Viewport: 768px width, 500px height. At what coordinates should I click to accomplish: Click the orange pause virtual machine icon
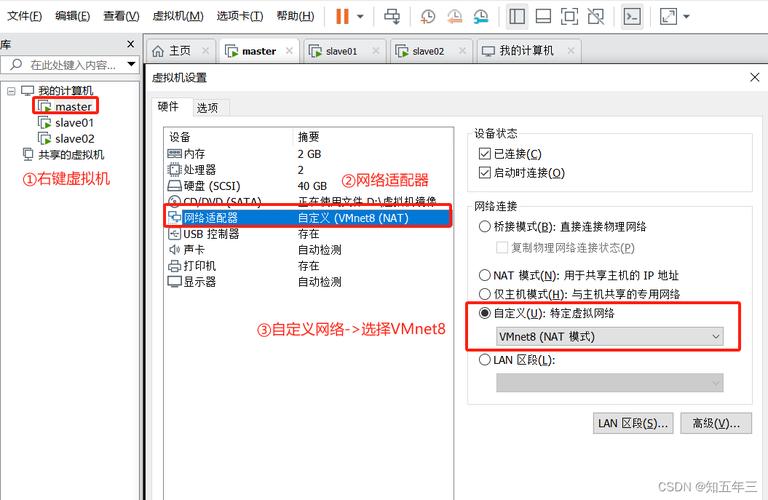(342, 16)
